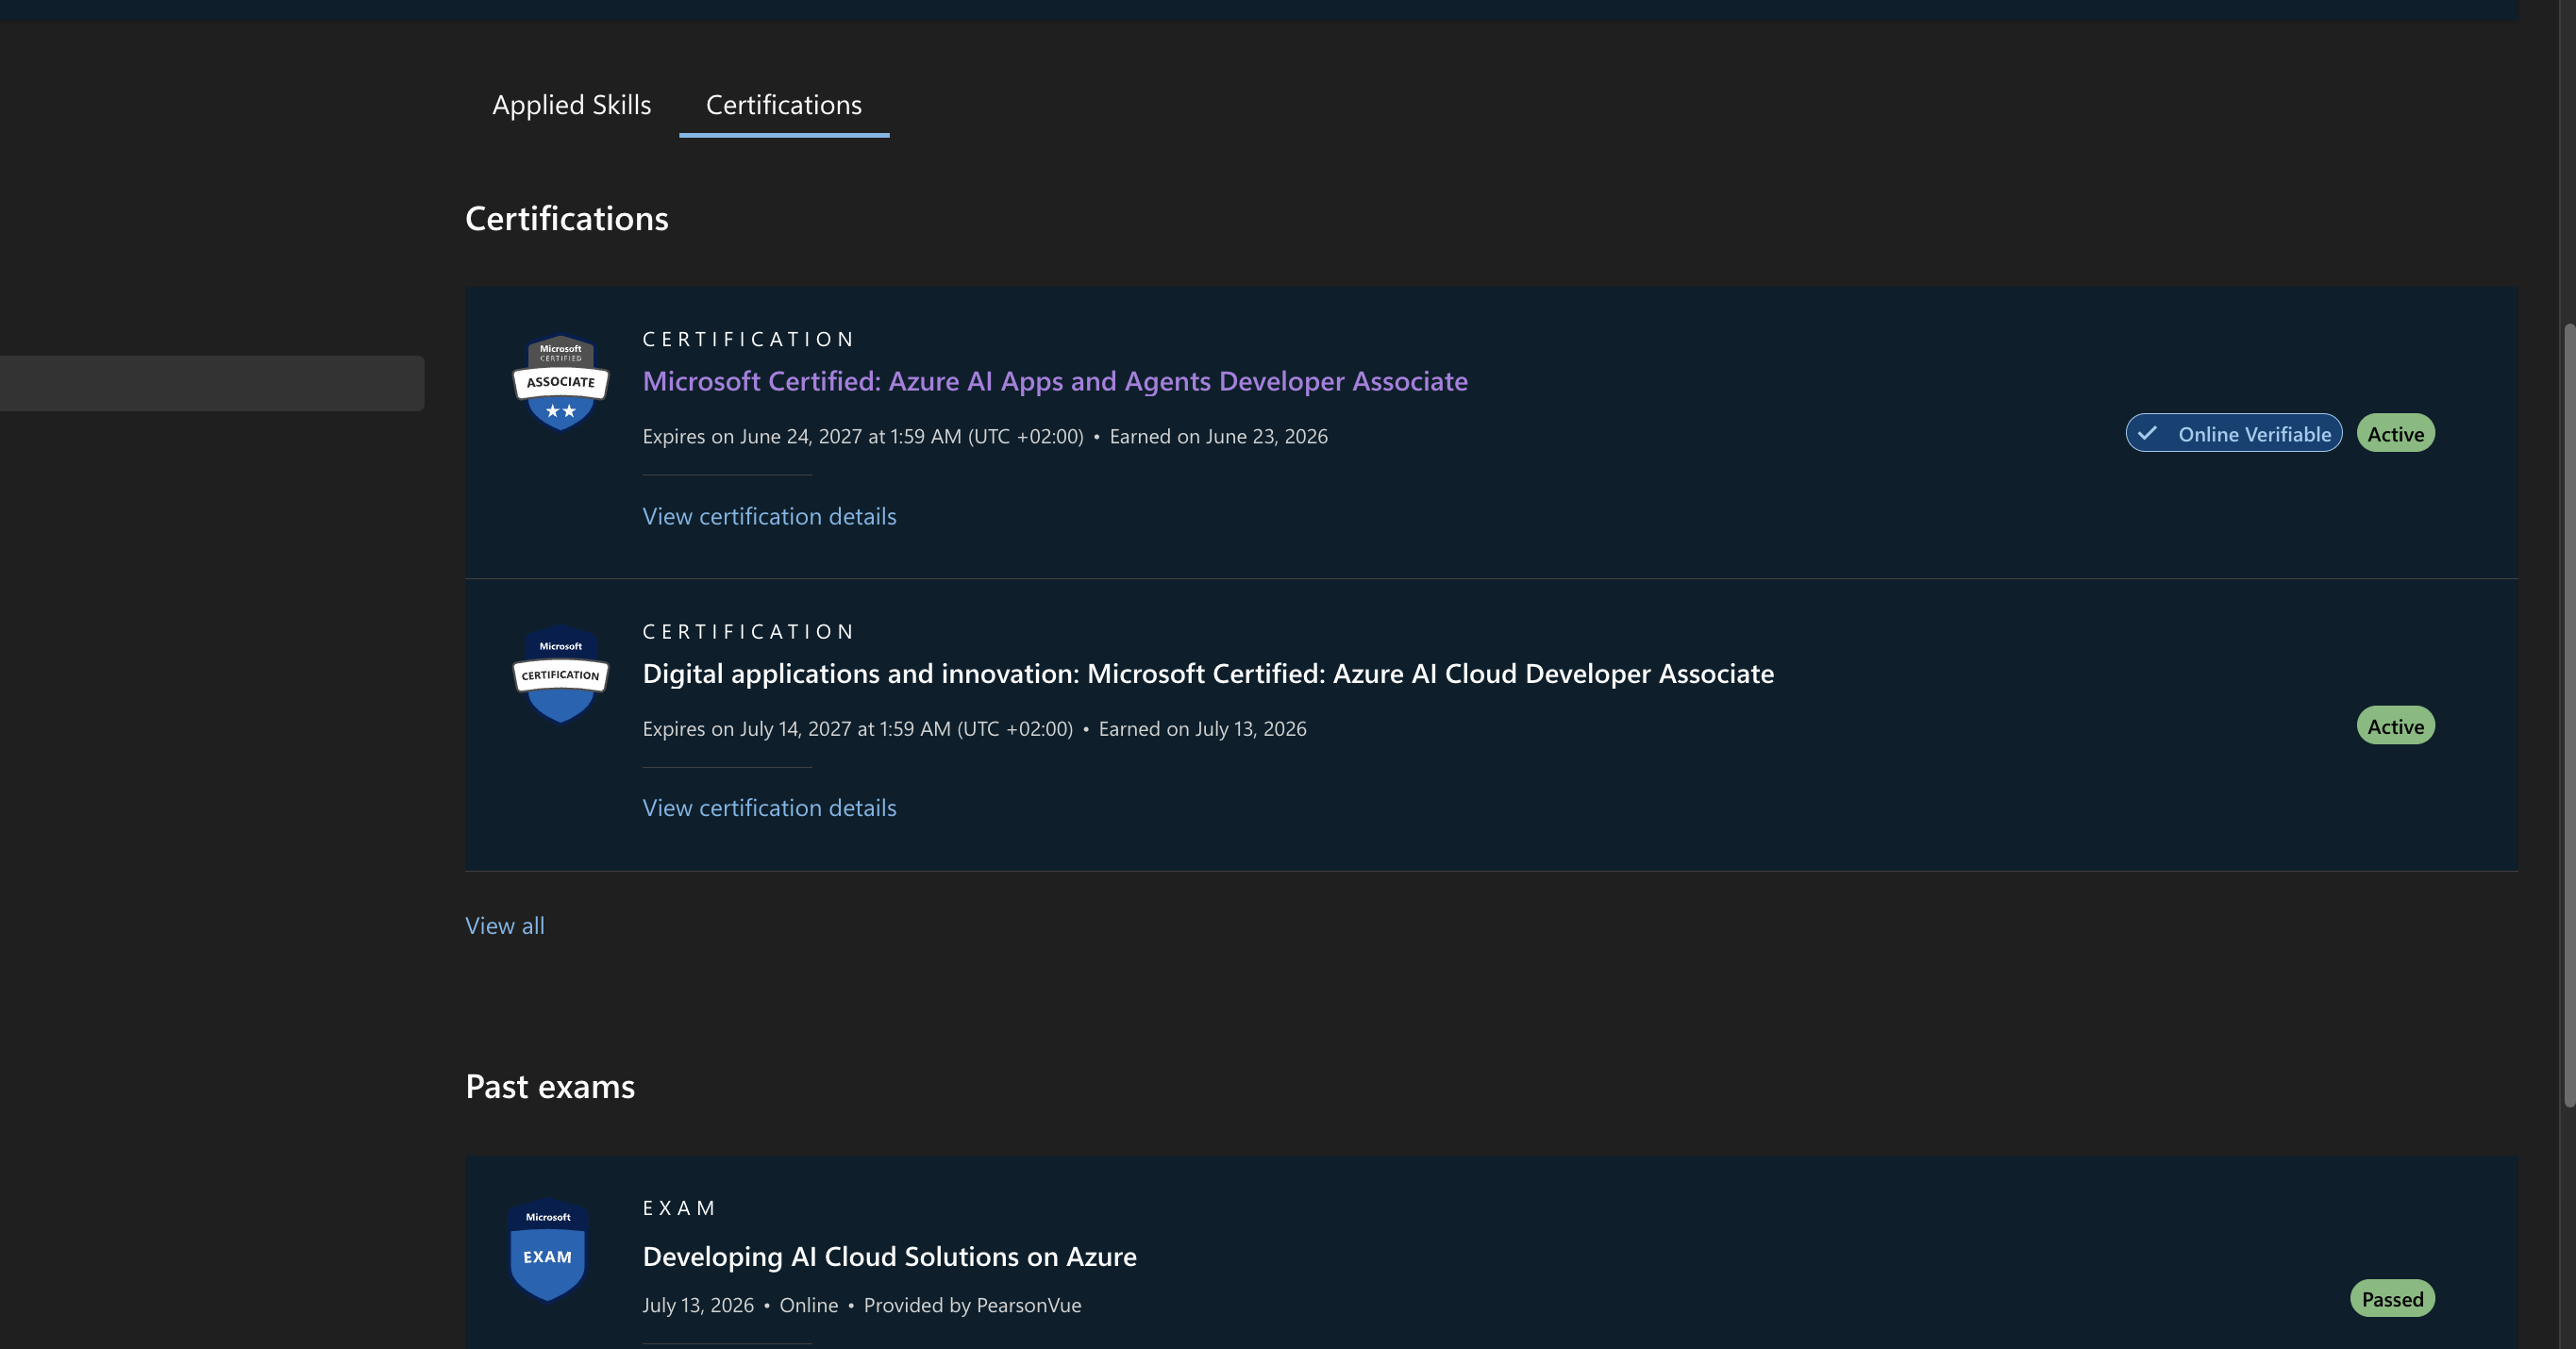The image size is (2576, 1349).
Task: Click the Online Verifiable badge
Action: (2233, 433)
